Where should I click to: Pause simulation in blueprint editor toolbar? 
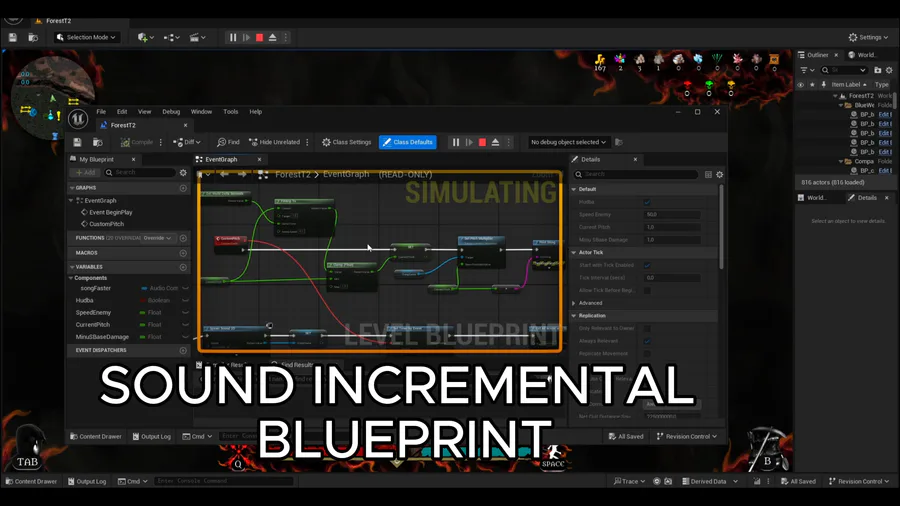(456, 142)
